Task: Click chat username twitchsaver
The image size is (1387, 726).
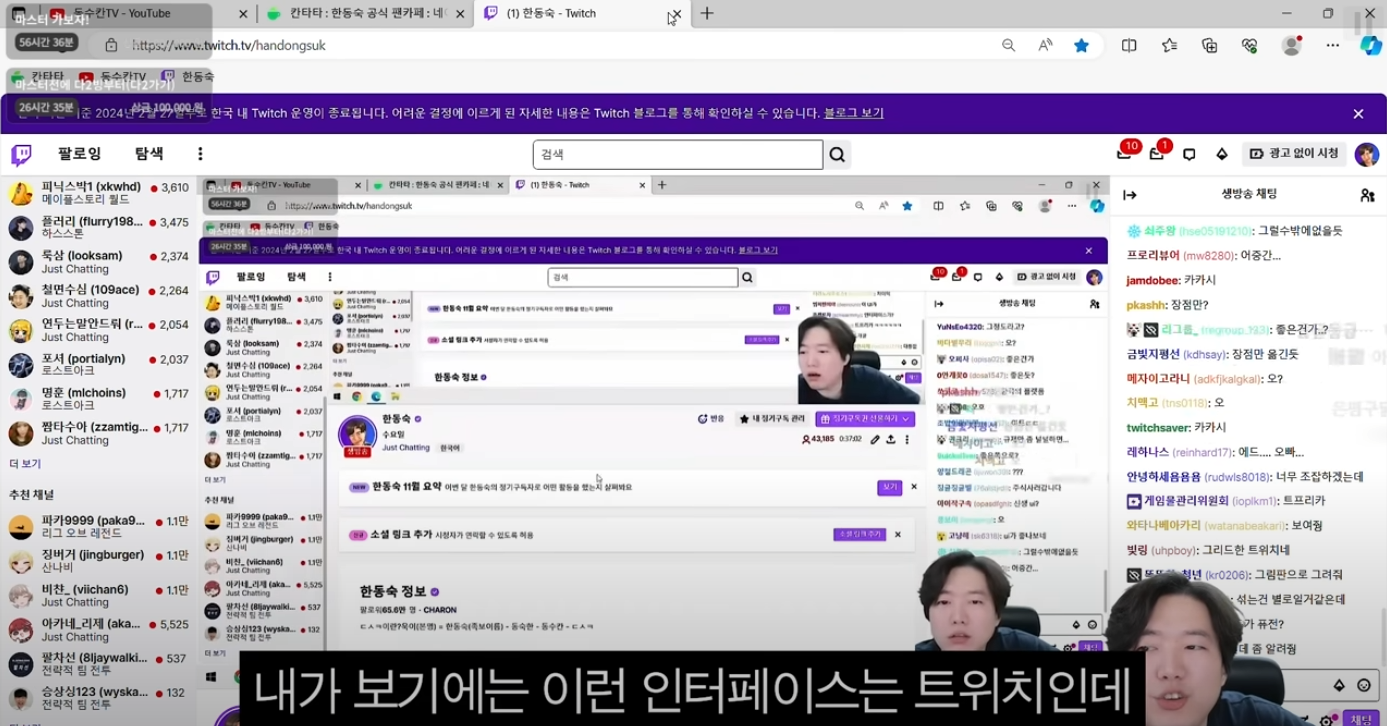Action: tap(1157, 428)
